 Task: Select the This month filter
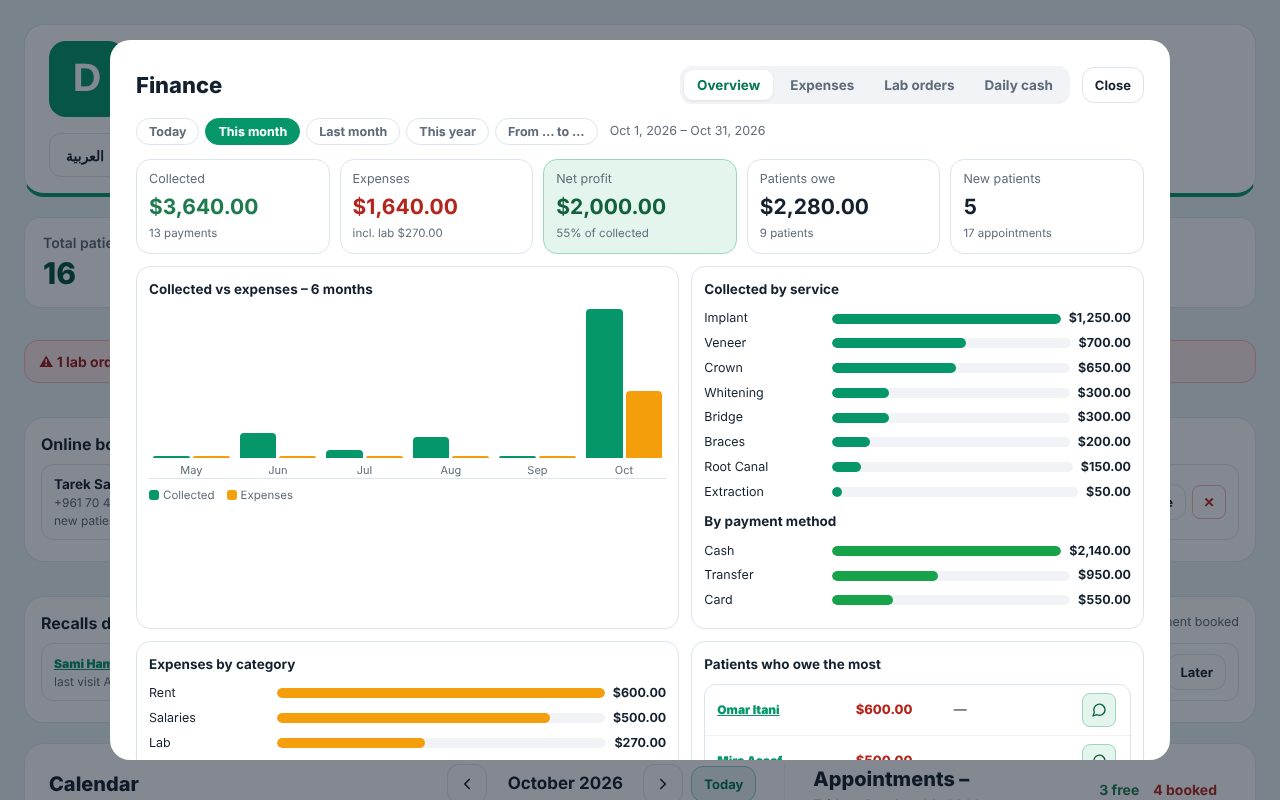(x=253, y=132)
